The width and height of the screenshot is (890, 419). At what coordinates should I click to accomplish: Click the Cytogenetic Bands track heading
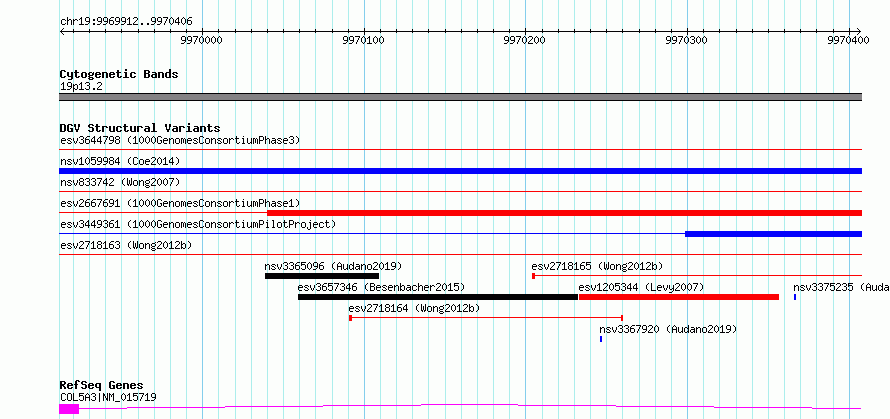point(119,74)
